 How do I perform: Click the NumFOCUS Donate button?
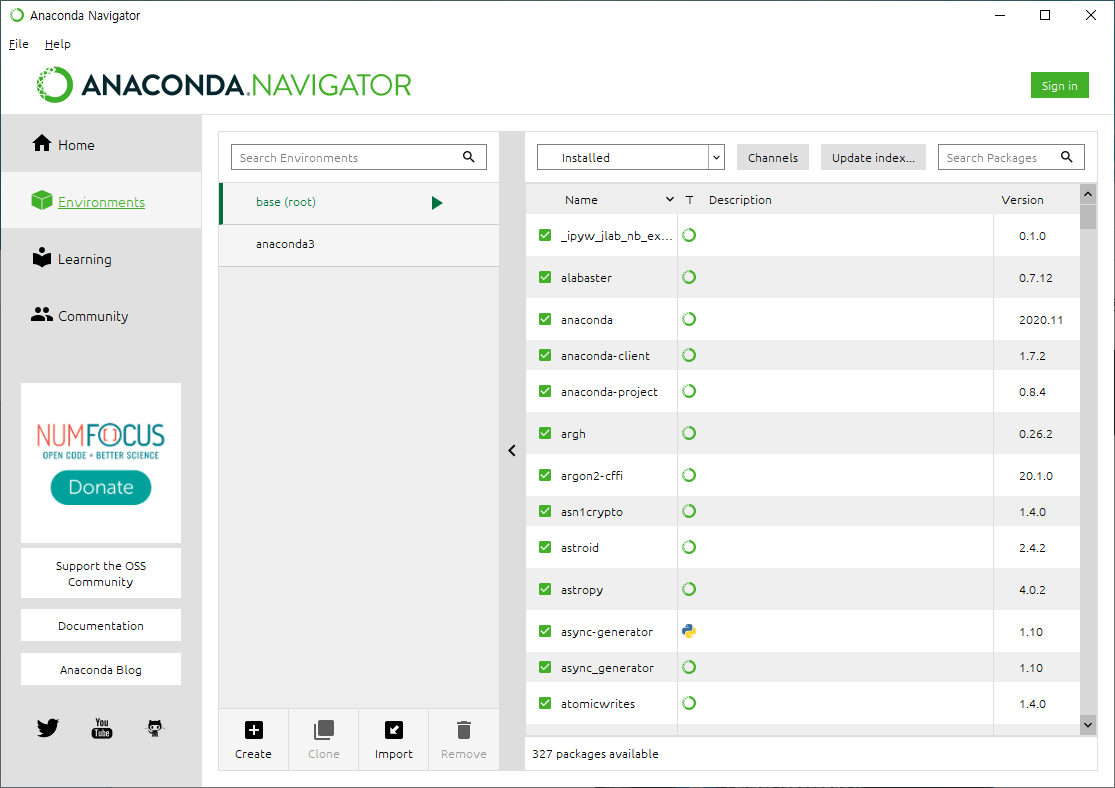click(101, 487)
